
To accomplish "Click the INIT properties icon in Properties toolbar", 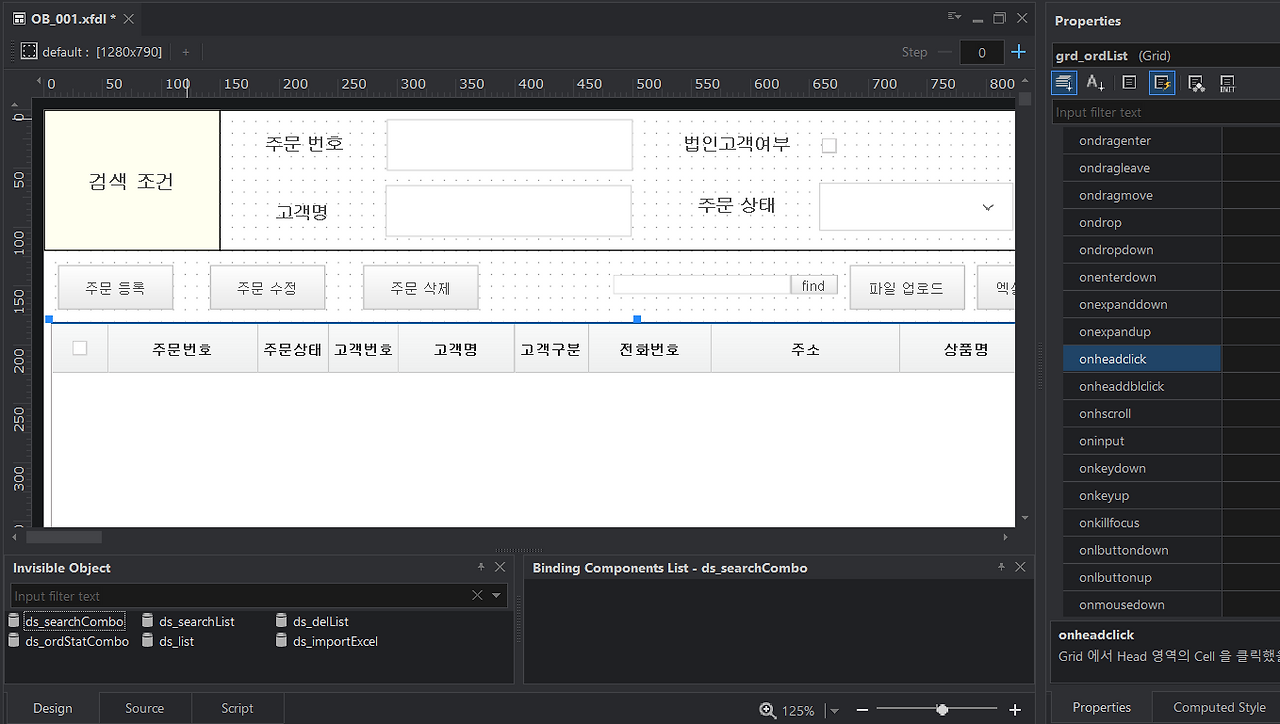I will (x=1228, y=83).
